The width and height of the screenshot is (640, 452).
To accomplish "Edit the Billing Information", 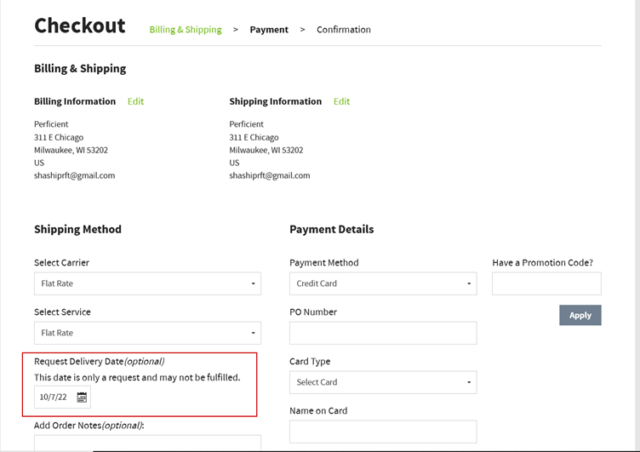I will click(136, 101).
